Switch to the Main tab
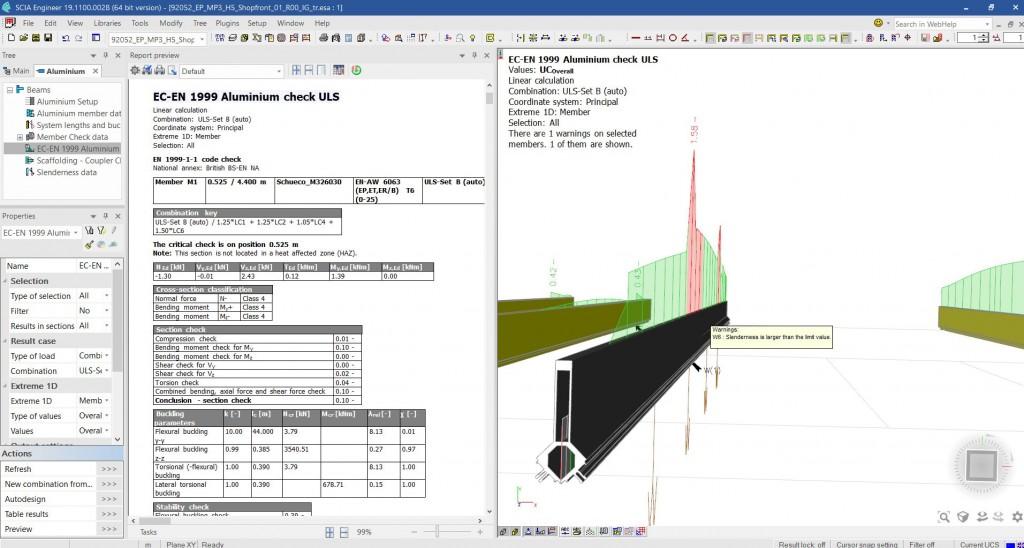The width and height of the screenshot is (1024, 548). click(x=17, y=71)
